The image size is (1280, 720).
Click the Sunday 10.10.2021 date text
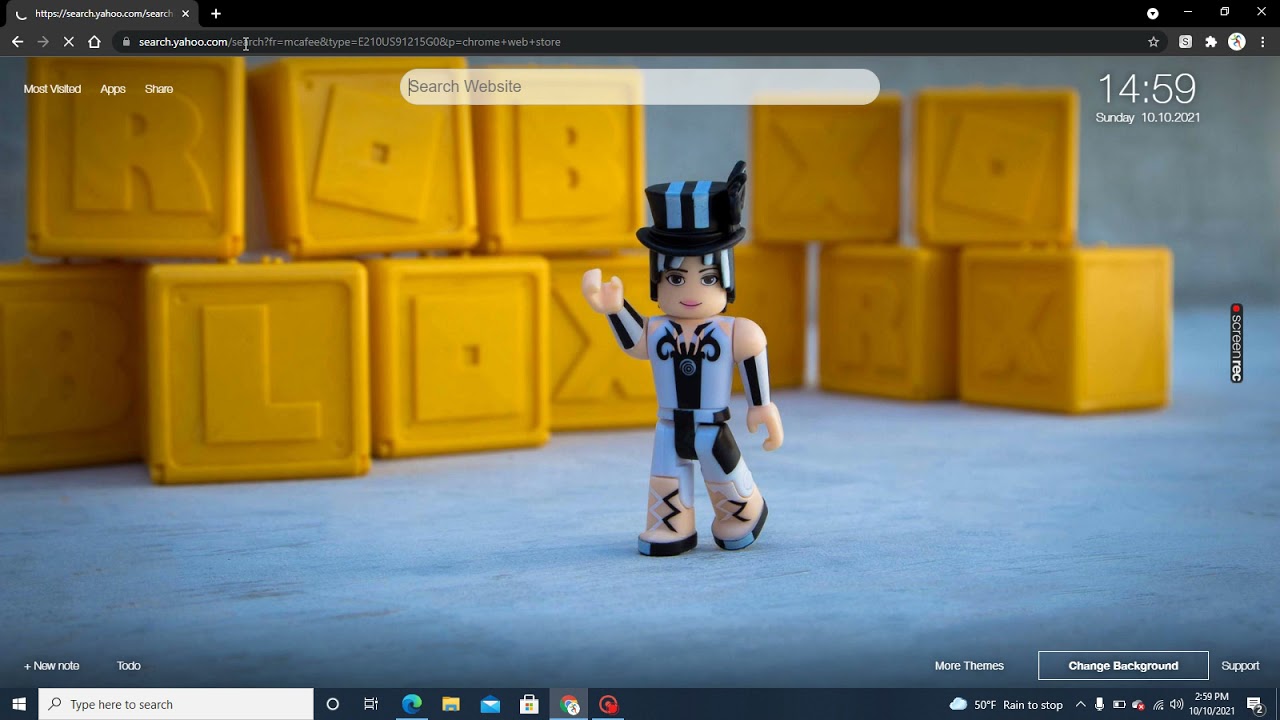[x=1147, y=117]
